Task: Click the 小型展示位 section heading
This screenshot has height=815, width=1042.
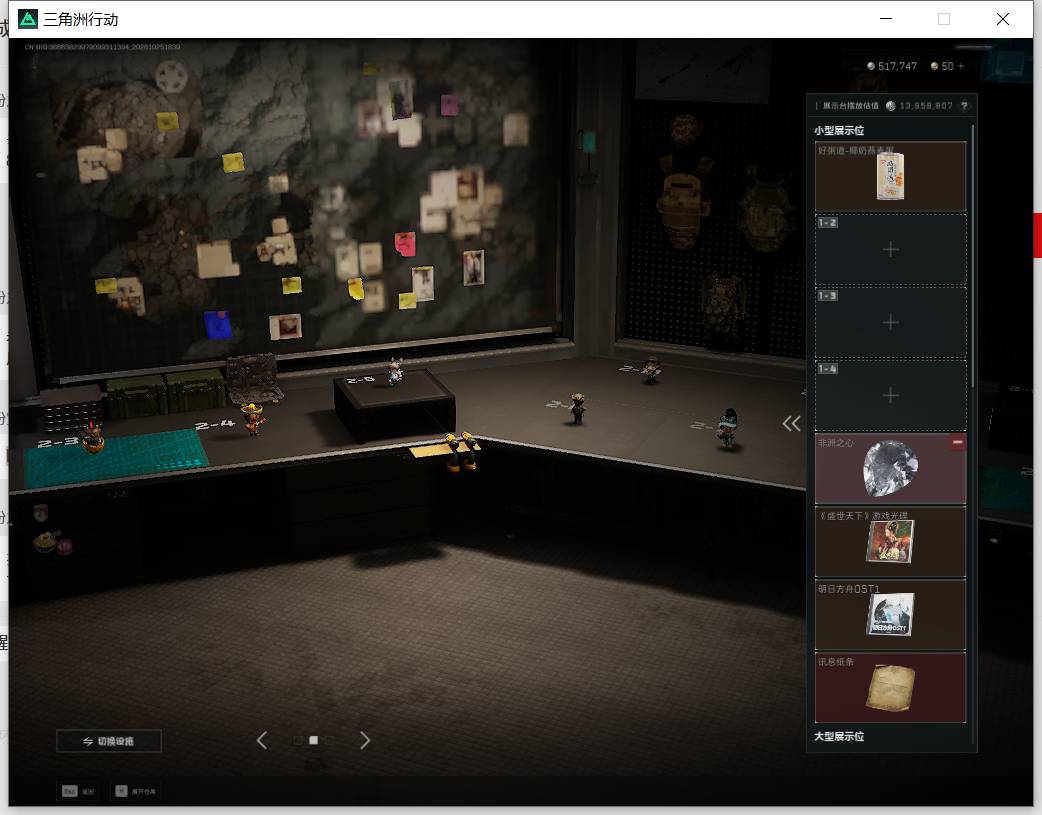Action: tap(839, 130)
